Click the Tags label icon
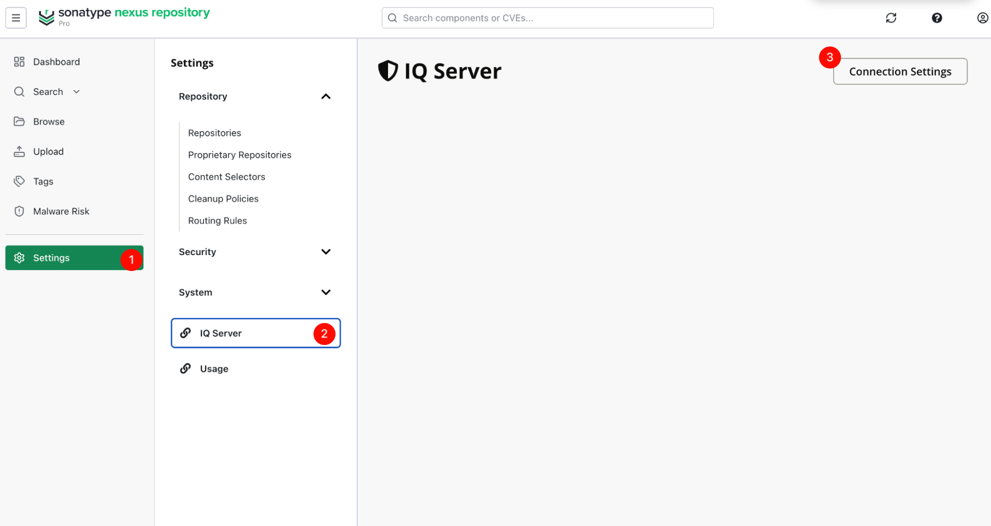The width and height of the screenshot is (991, 526). click(x=19, y=181)
